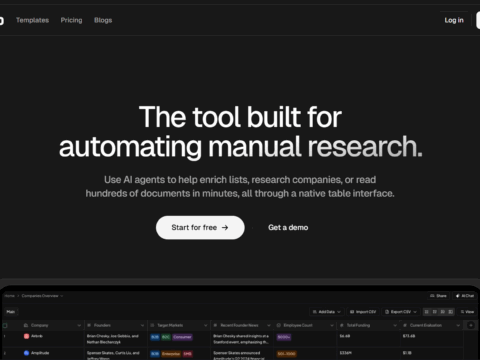This screenshot has width=480, height=360.
Task: Click the Get a demo link
Action: click(288, 228)
